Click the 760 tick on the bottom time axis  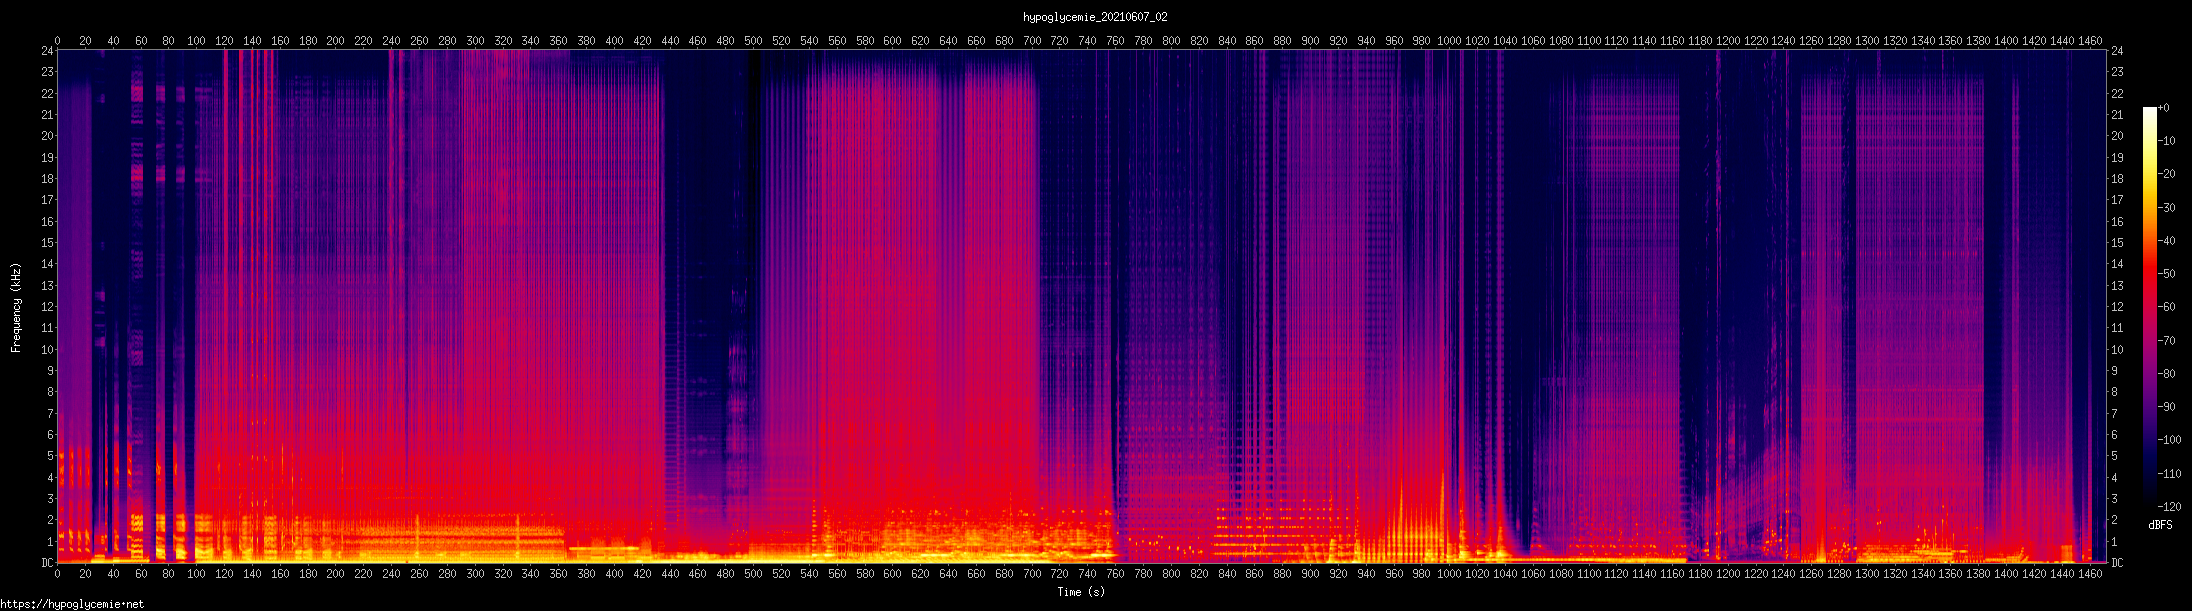(1115, 574)
